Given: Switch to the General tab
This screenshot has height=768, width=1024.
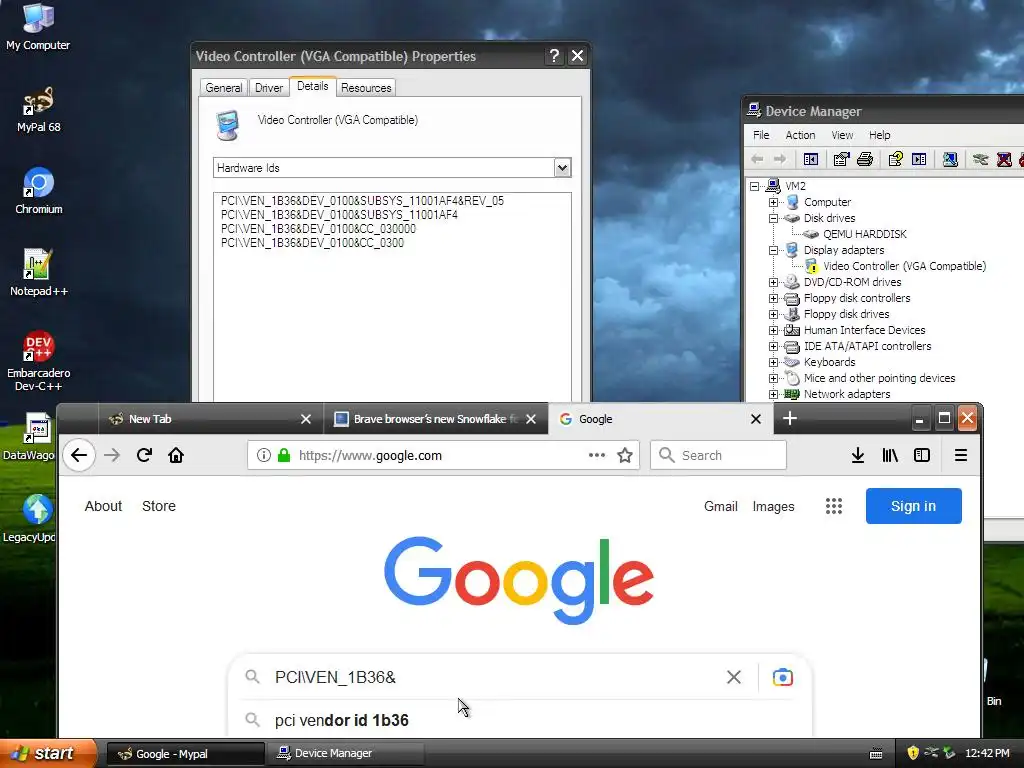Looking at the screenshot, I should coord(223,88).
